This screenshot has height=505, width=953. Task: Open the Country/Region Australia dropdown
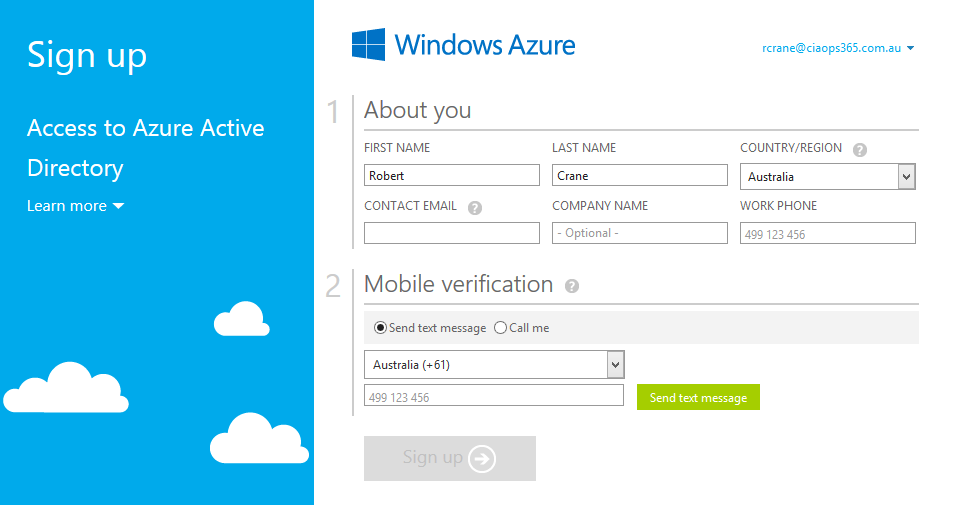[827, 177]
